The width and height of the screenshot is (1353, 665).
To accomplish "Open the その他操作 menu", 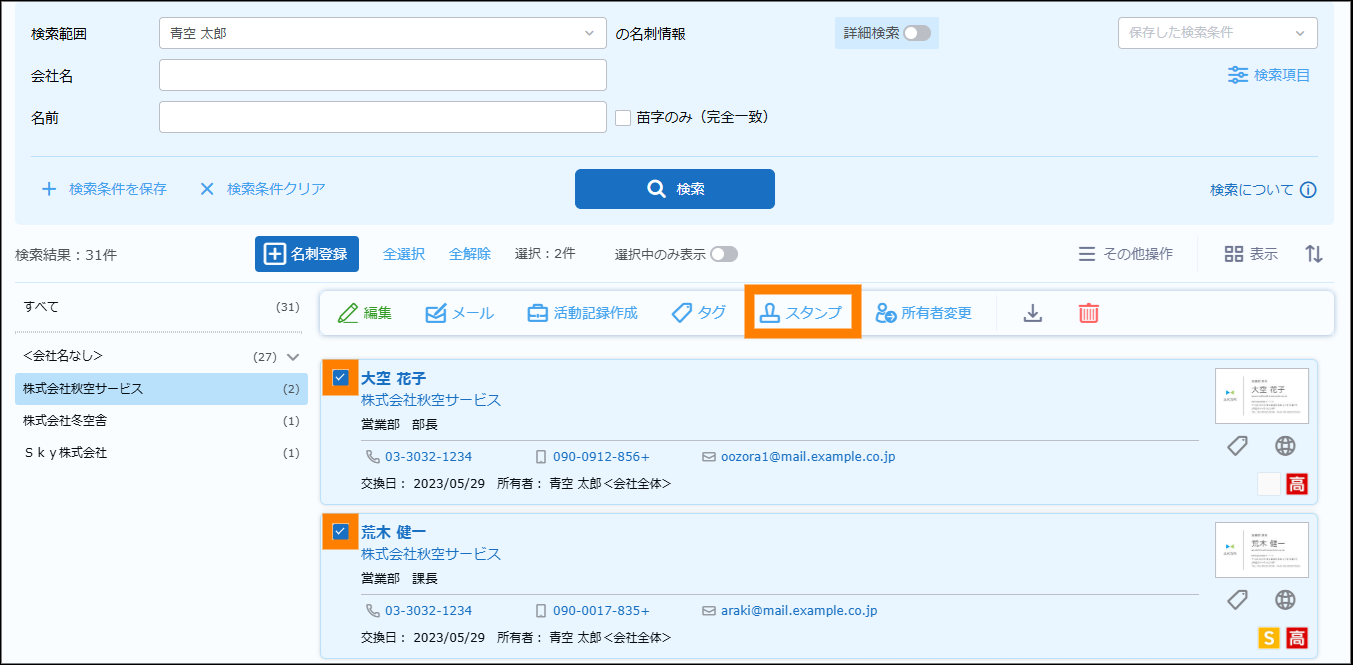I will (1125, 254).
